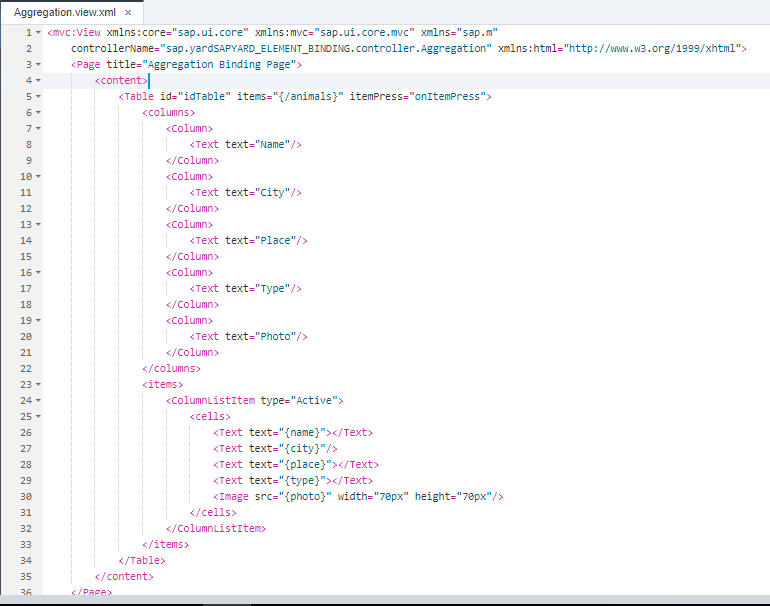Click the closing content tag on line 35
Screen dimensions: 770x606
point(124,577)
